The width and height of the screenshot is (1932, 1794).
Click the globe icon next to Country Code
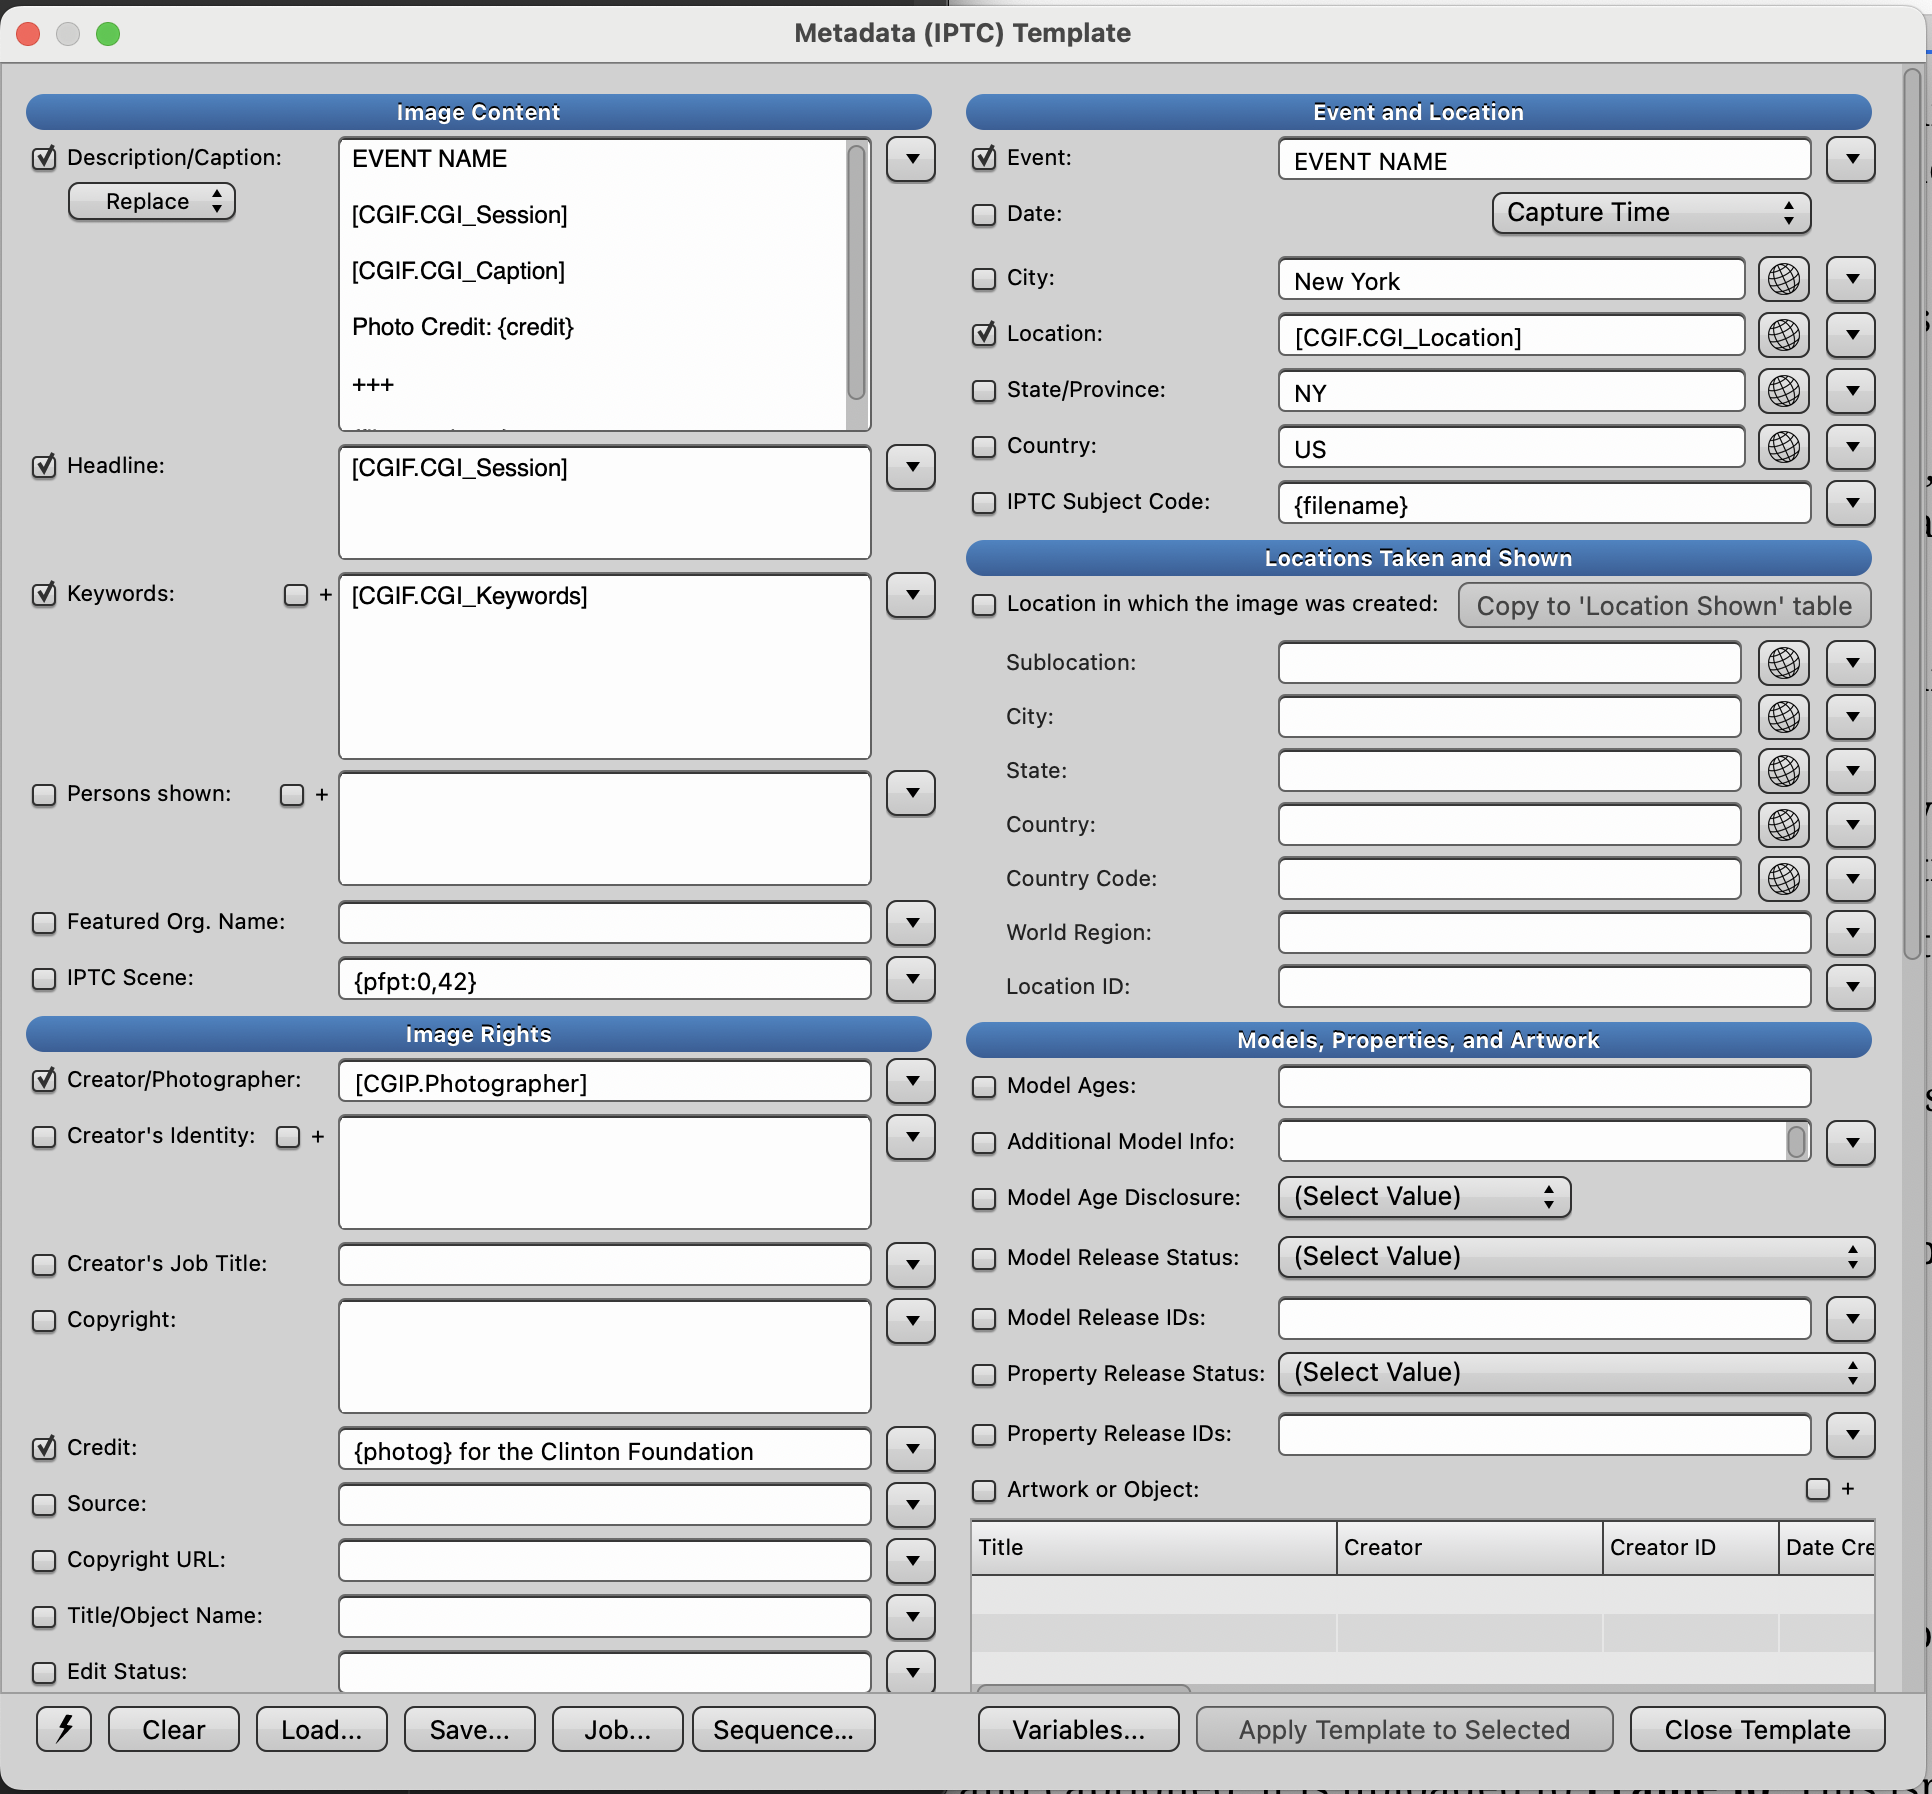[x=1783, y=879]
